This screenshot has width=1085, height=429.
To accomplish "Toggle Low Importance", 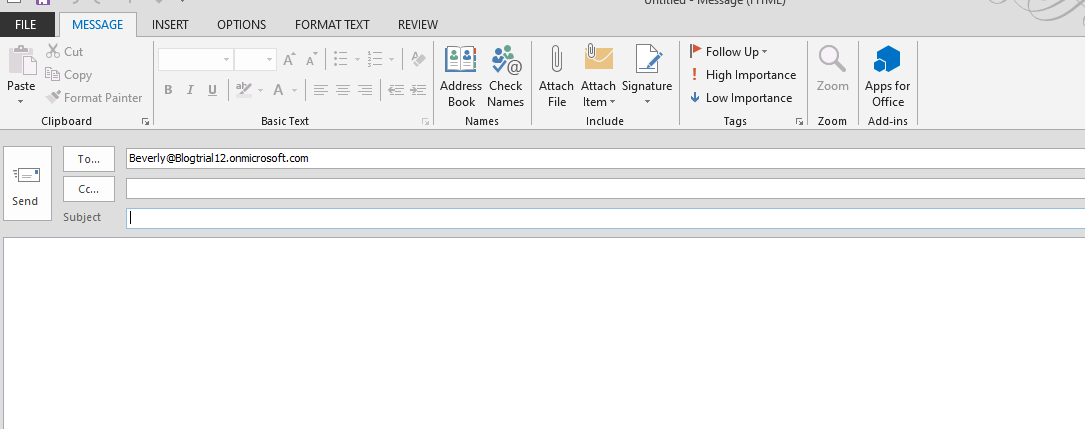I will (x=741, y=98).
